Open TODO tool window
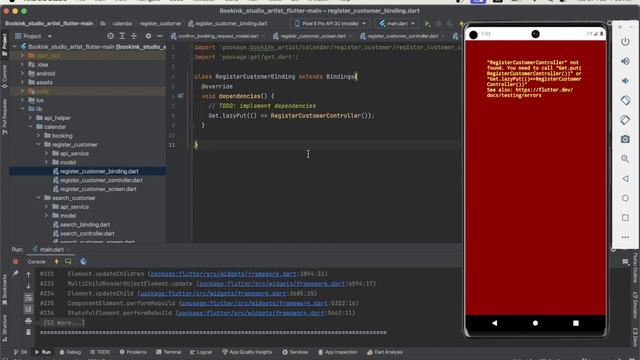The height and width of the screenshot is (360, 640). tap(100, 352)
